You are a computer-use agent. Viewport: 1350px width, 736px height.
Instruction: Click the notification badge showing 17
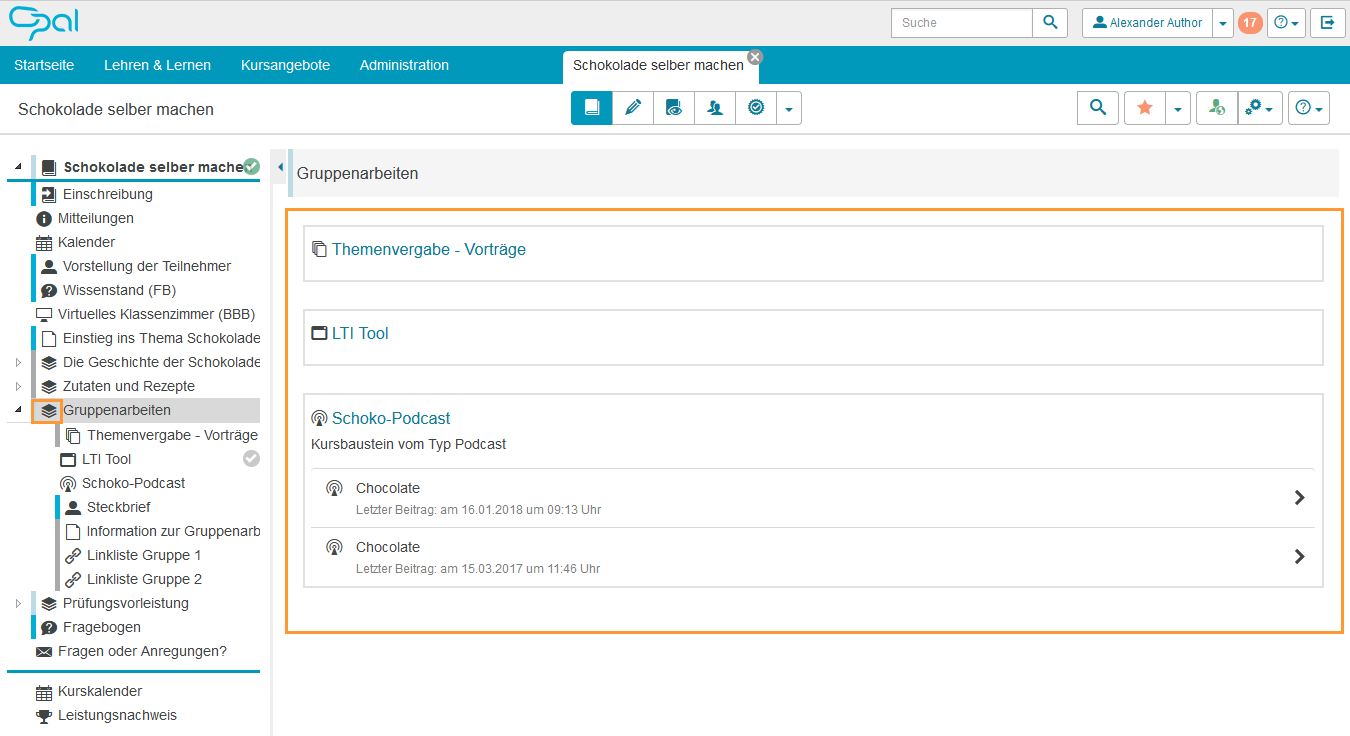1250,23
